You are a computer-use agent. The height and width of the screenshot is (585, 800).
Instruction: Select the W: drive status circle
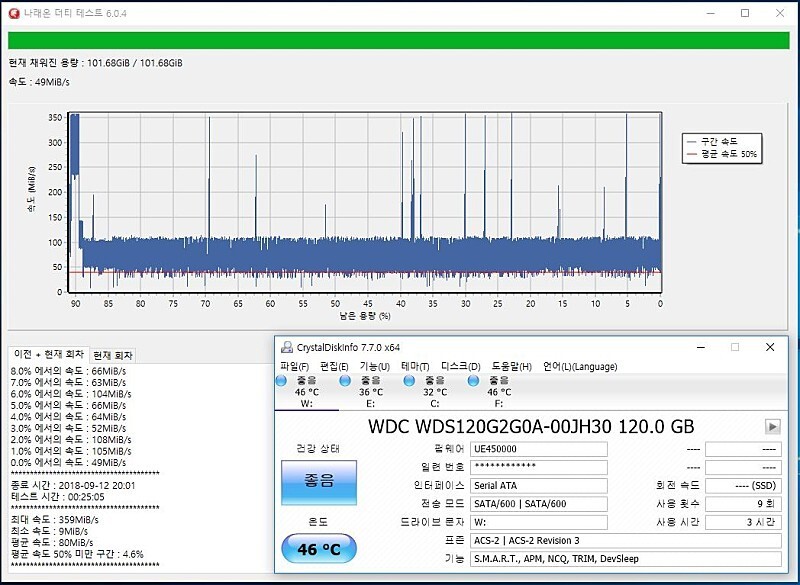(281, 380)
